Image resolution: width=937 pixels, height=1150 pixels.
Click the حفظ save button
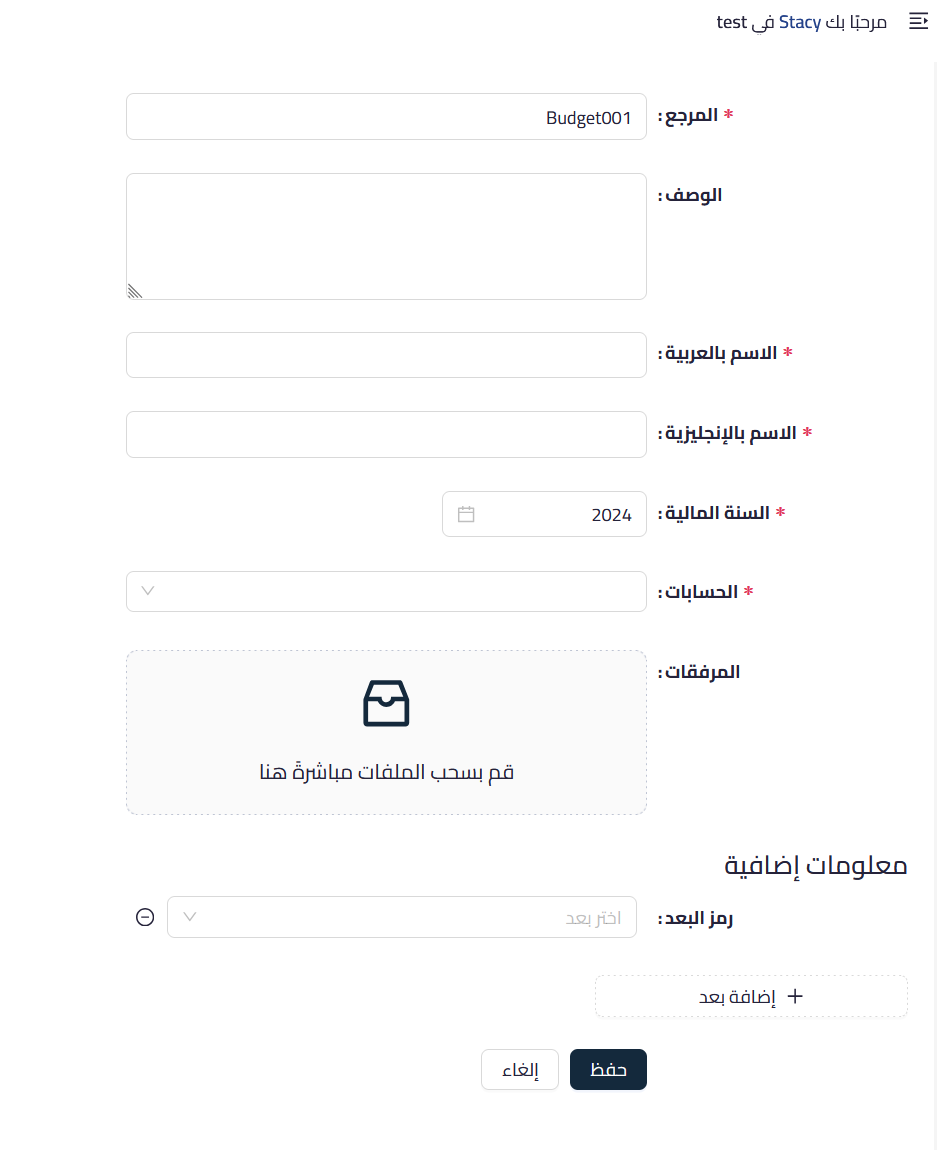tap(608, 1069)
